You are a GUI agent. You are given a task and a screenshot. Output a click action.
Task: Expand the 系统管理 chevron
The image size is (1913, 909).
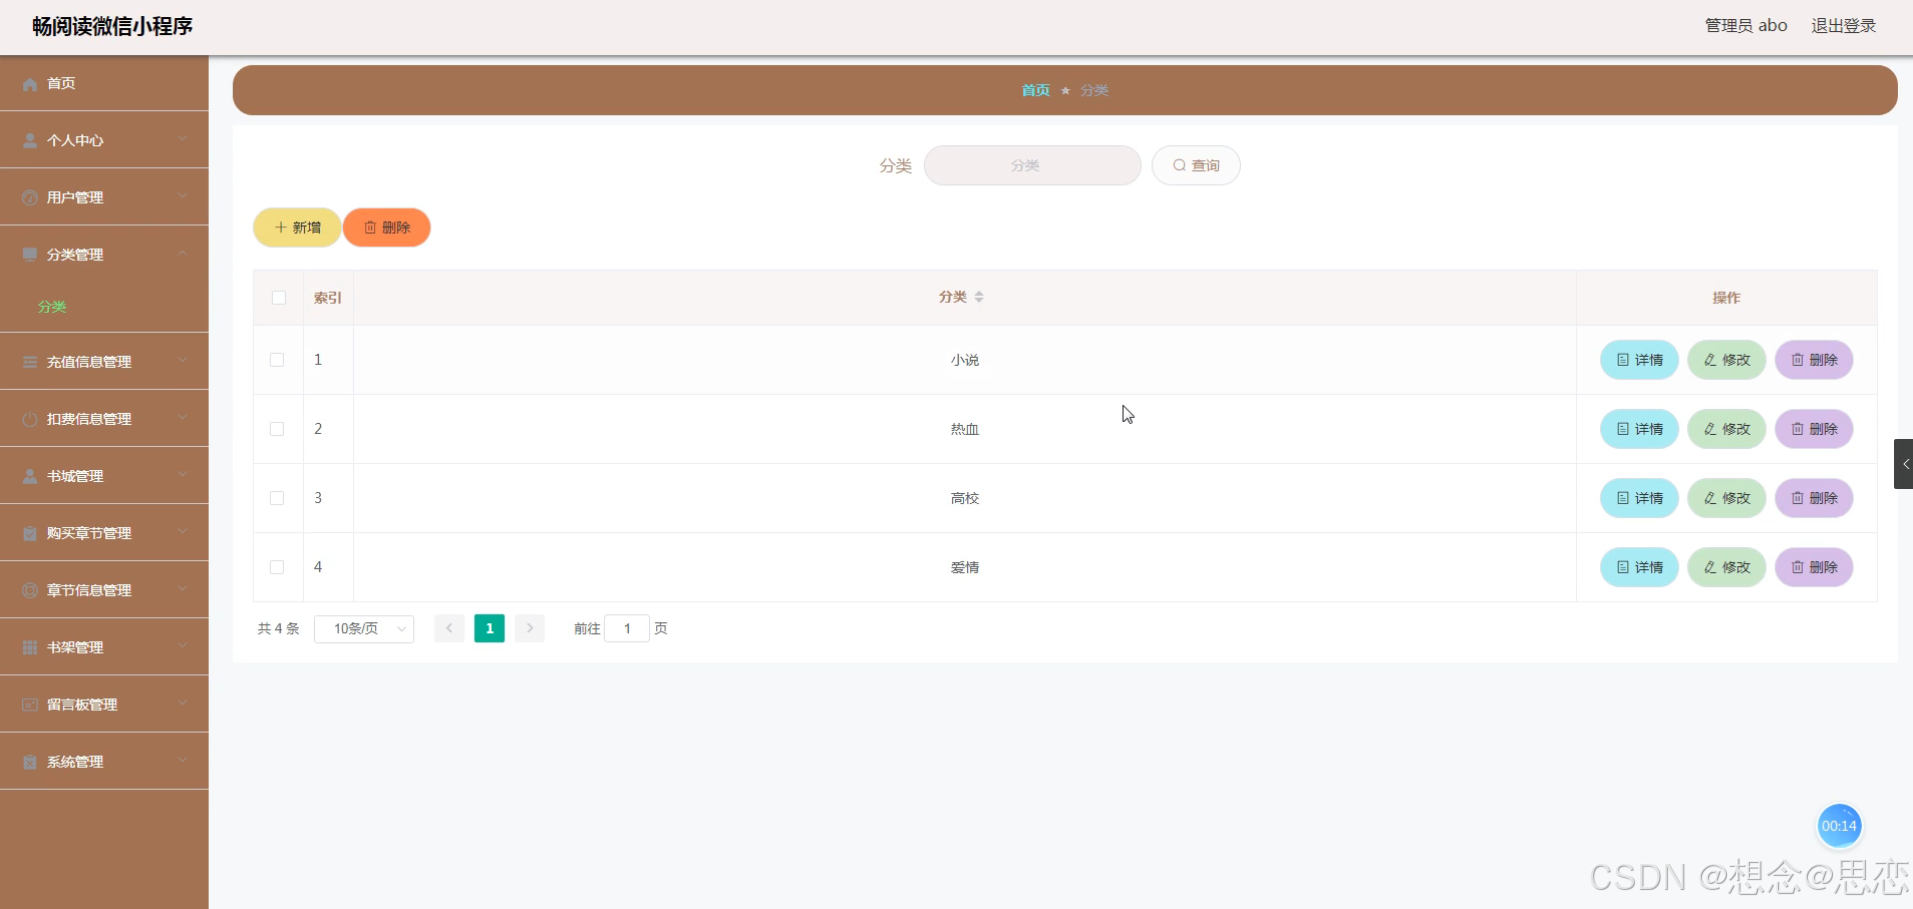click(x=183, y=759)
